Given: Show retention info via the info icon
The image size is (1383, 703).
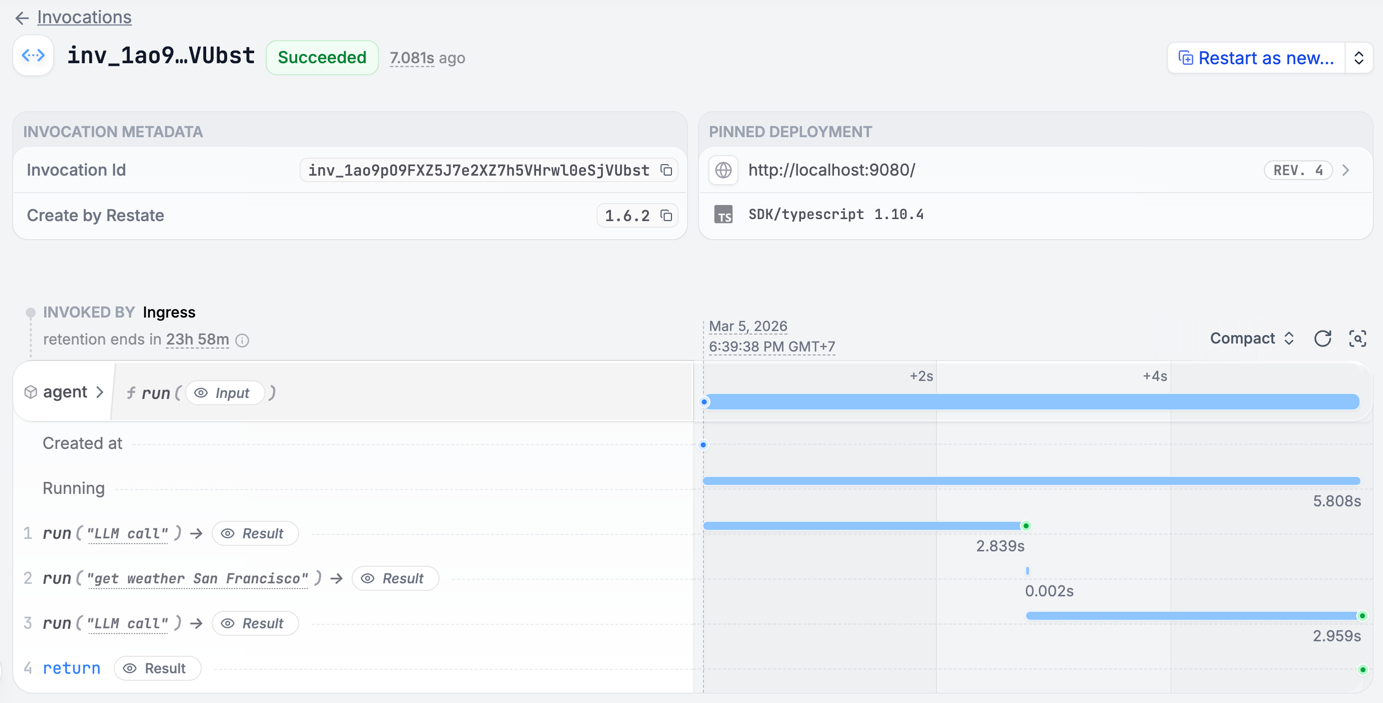Looking at the screenshot, I should 242,340.
